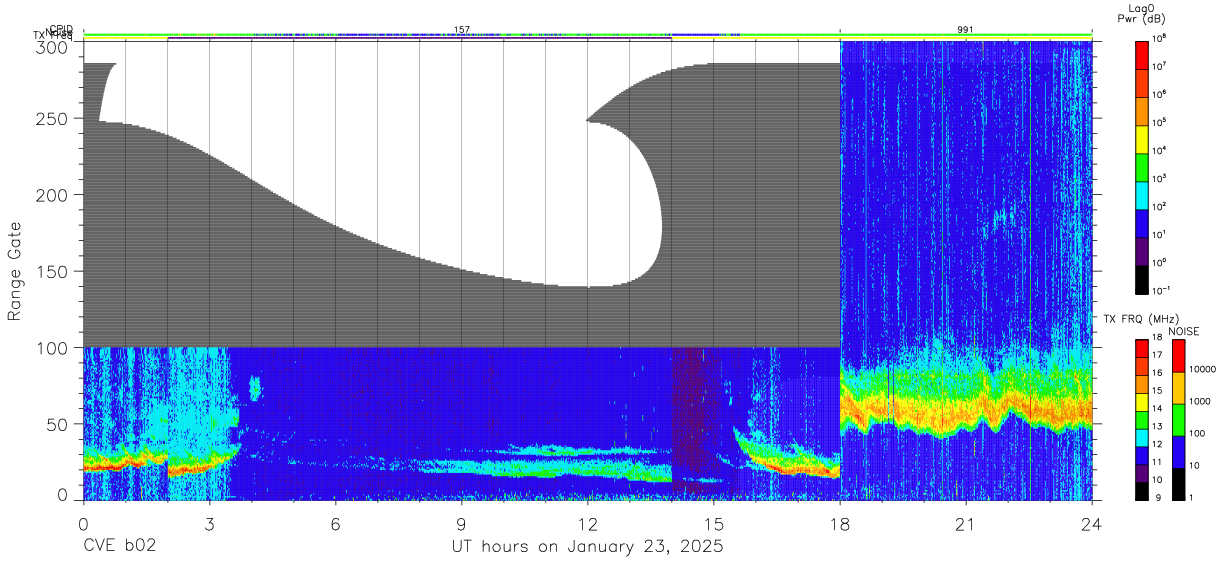
Task: Click the x-axis tick label '24'
Action: point(1092,524)
